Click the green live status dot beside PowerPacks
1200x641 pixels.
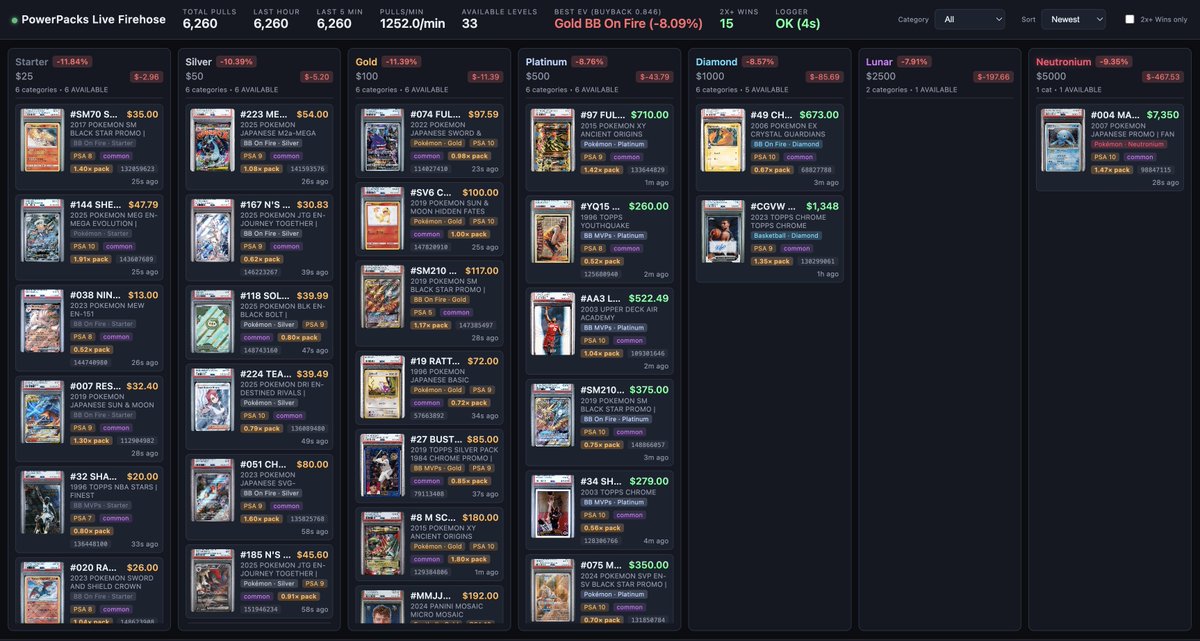click(x=13, y=20)
